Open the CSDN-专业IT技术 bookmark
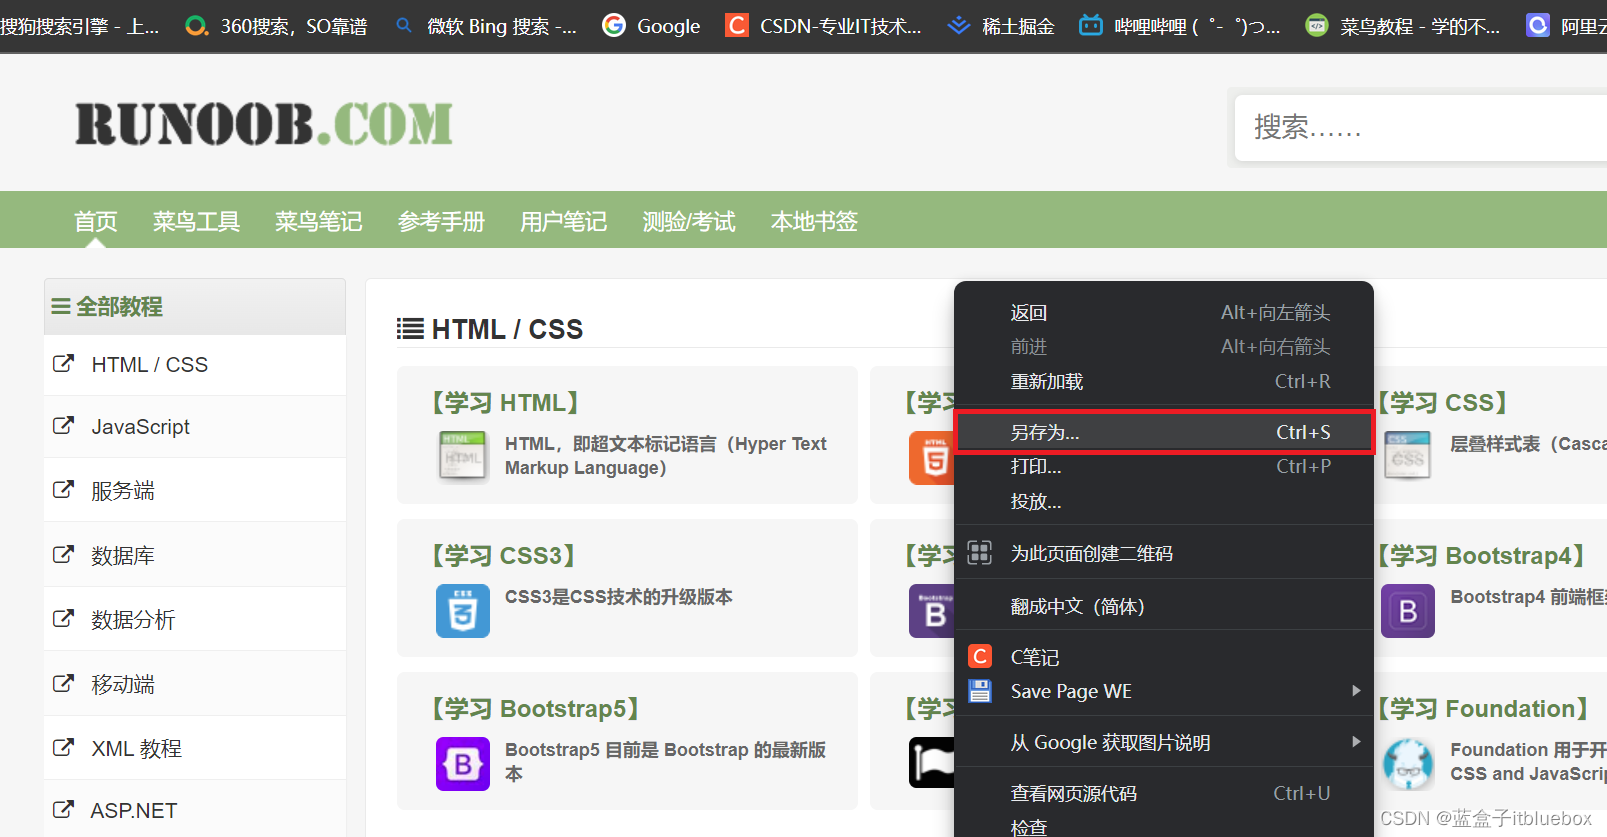Viewport: 1607px width, 837px height. click(823, 26)
